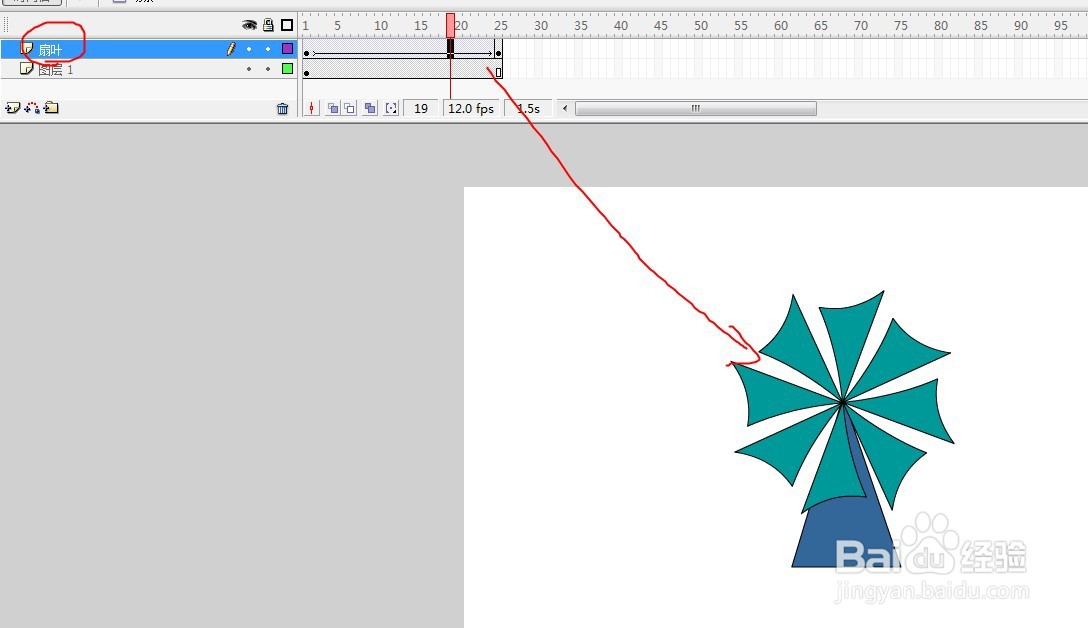Insert a new layer
Viewport: 1088px width, 628px height.
click(x=12, y=108)
